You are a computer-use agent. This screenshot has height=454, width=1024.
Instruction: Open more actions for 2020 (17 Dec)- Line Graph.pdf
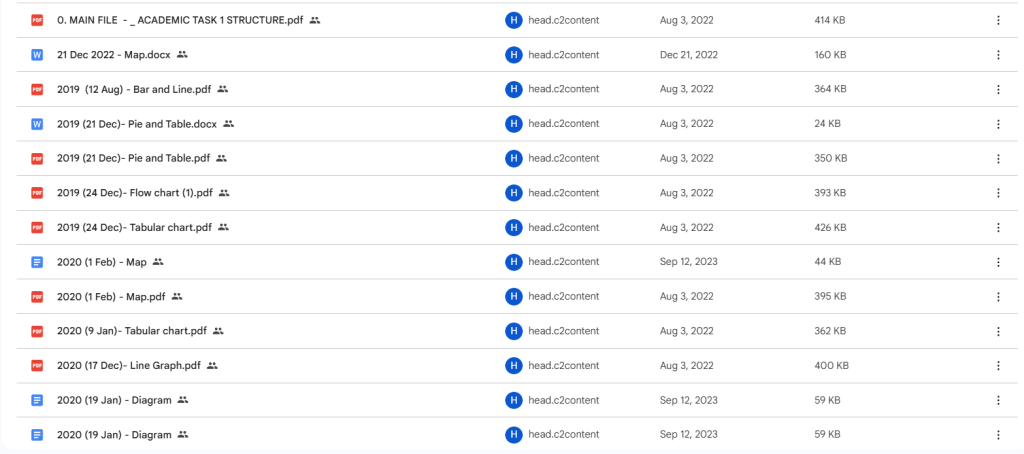point(997,366)
